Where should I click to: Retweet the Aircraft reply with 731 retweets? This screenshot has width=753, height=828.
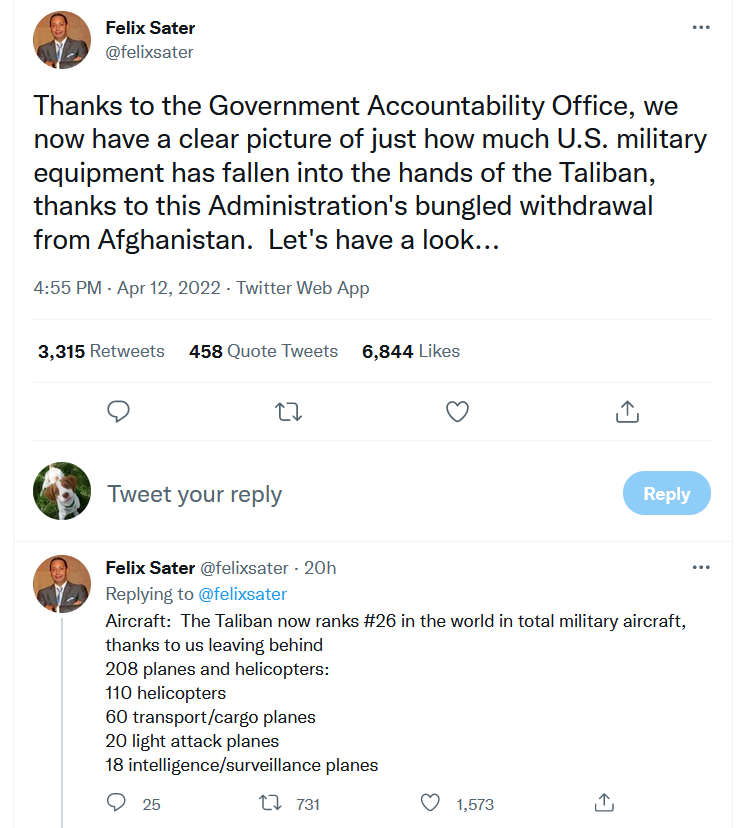tap(271, 803)
